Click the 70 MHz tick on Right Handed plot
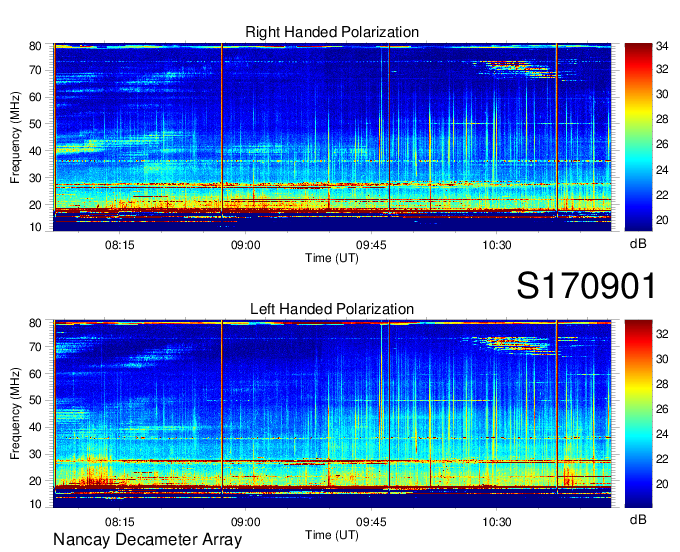 click(x=35, y=70)
